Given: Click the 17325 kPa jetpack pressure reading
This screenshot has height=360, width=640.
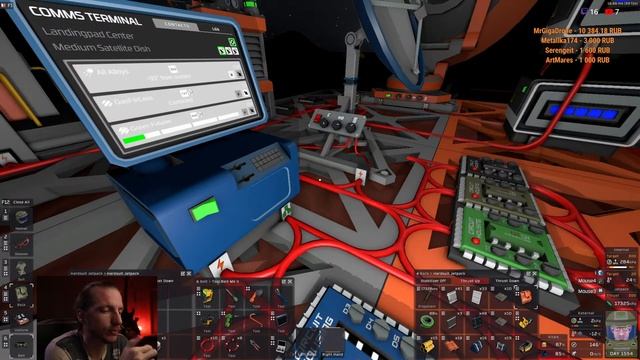Looking at the screenshot, I should [x=621, y=304].
